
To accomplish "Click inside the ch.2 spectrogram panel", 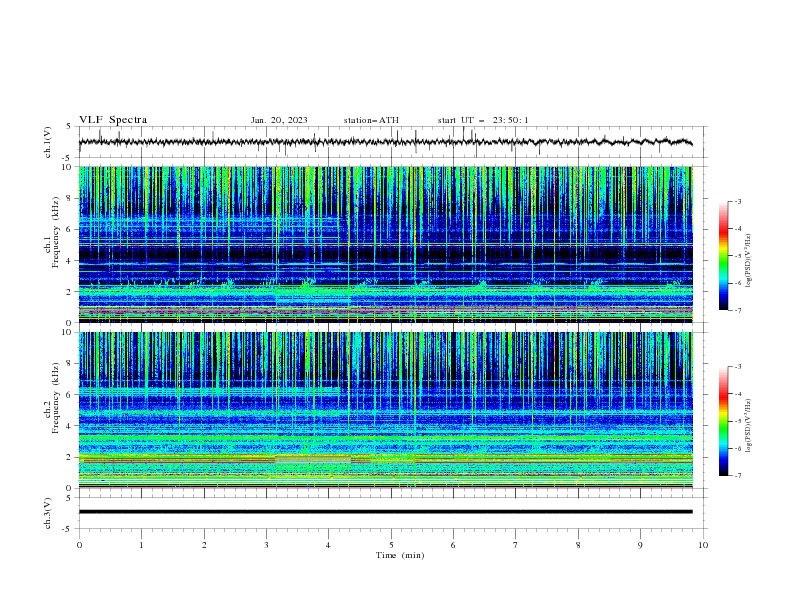I will click(386, 410).
